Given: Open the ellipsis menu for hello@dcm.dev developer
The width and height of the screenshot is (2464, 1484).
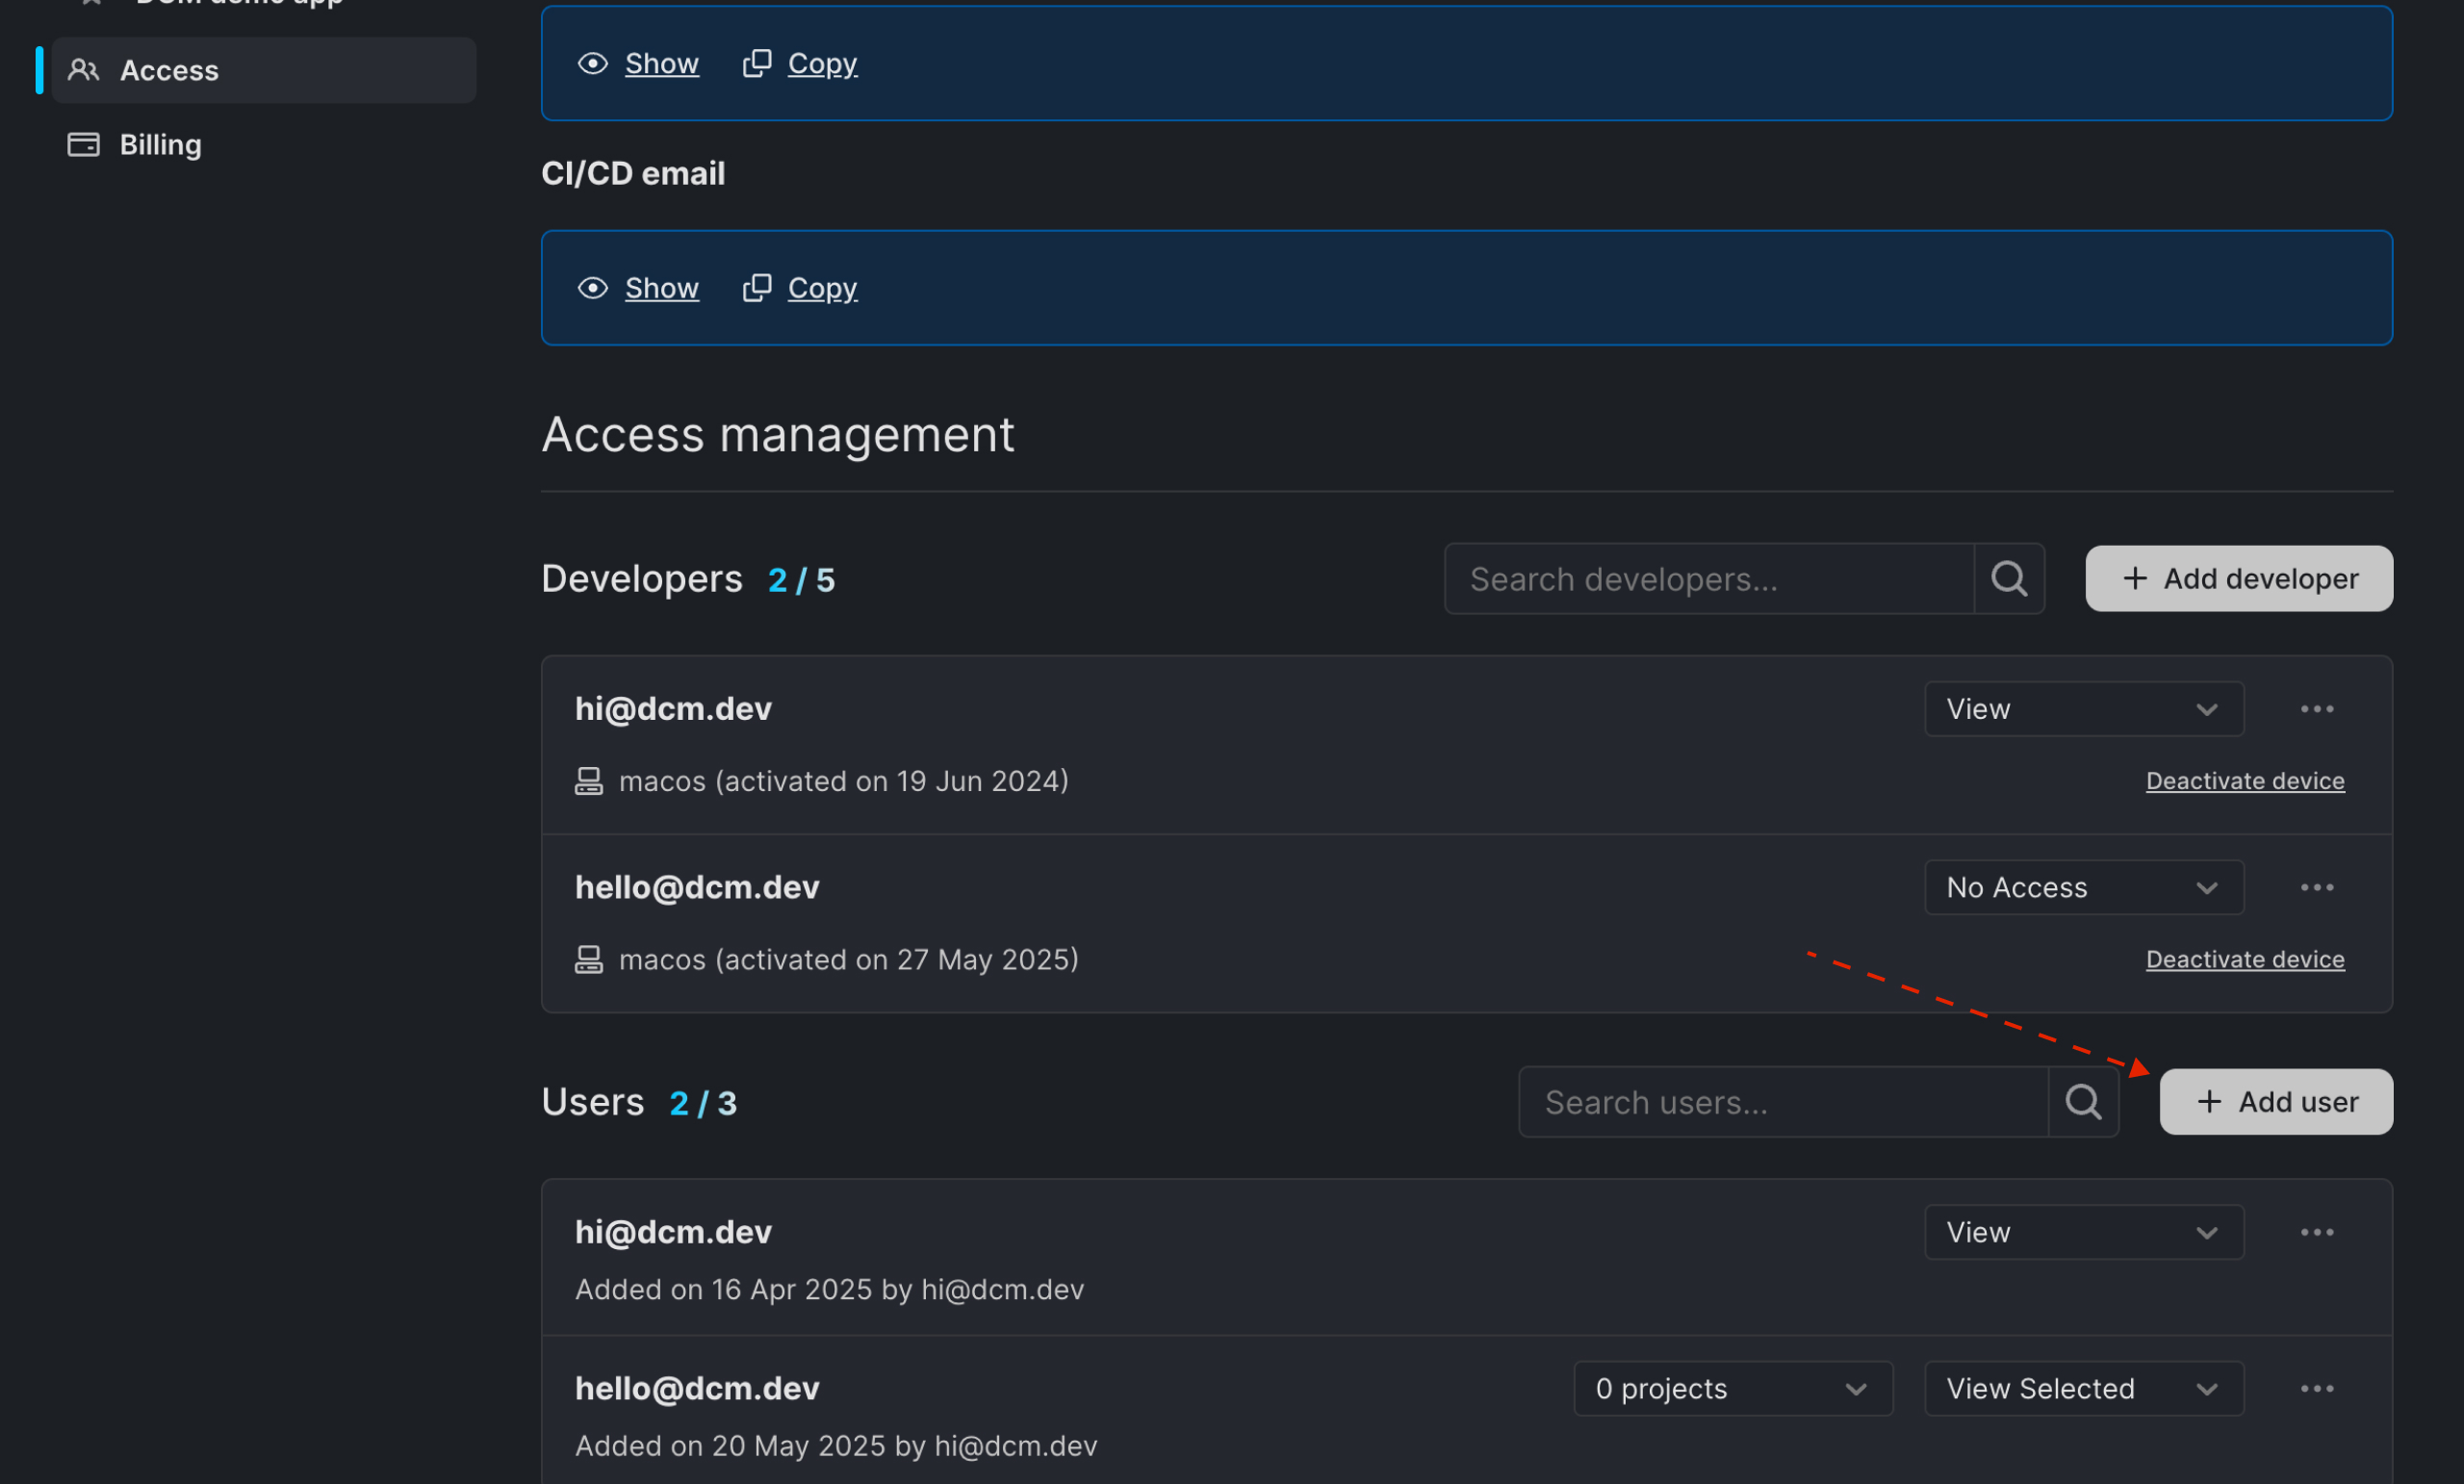Looking at the screenshot, I should click(2318, 887).
